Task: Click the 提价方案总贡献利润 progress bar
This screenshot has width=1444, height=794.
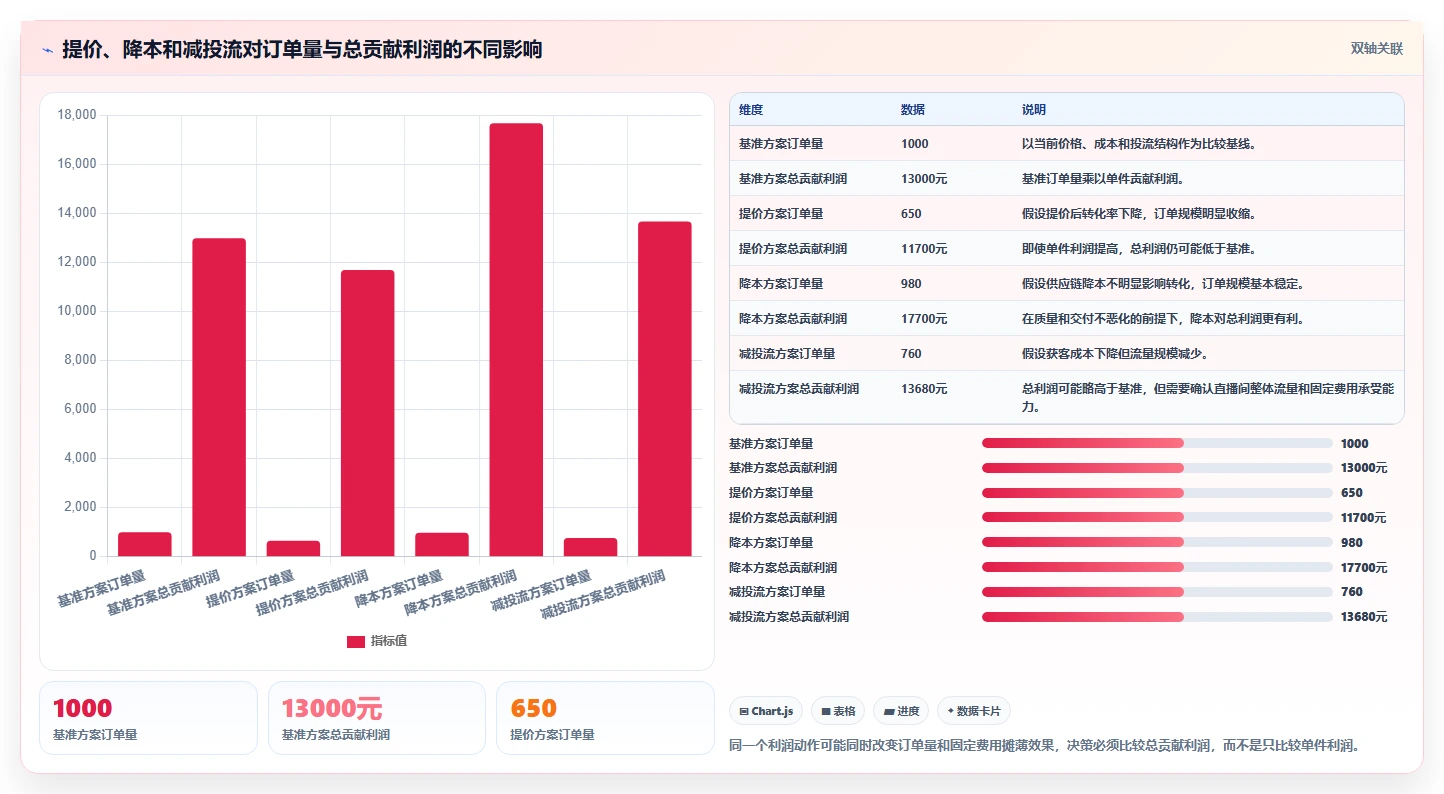Action: (x=1157, y=517)
